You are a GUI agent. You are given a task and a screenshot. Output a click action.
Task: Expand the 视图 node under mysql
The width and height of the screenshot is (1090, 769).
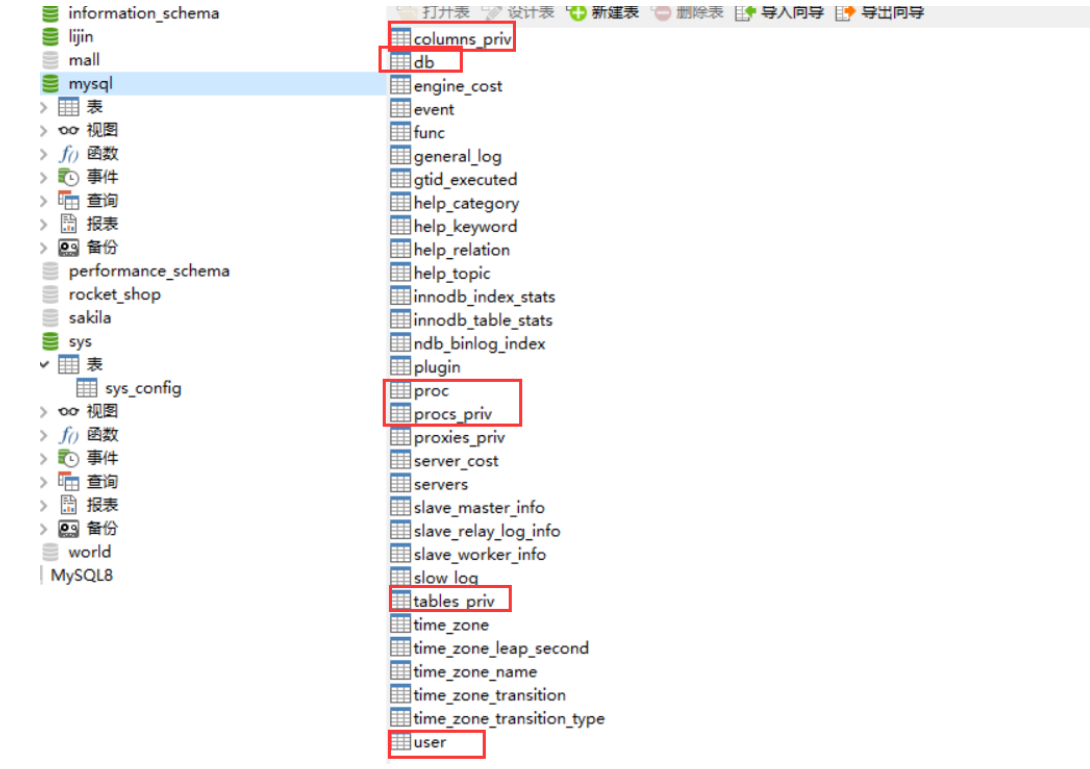44,131
